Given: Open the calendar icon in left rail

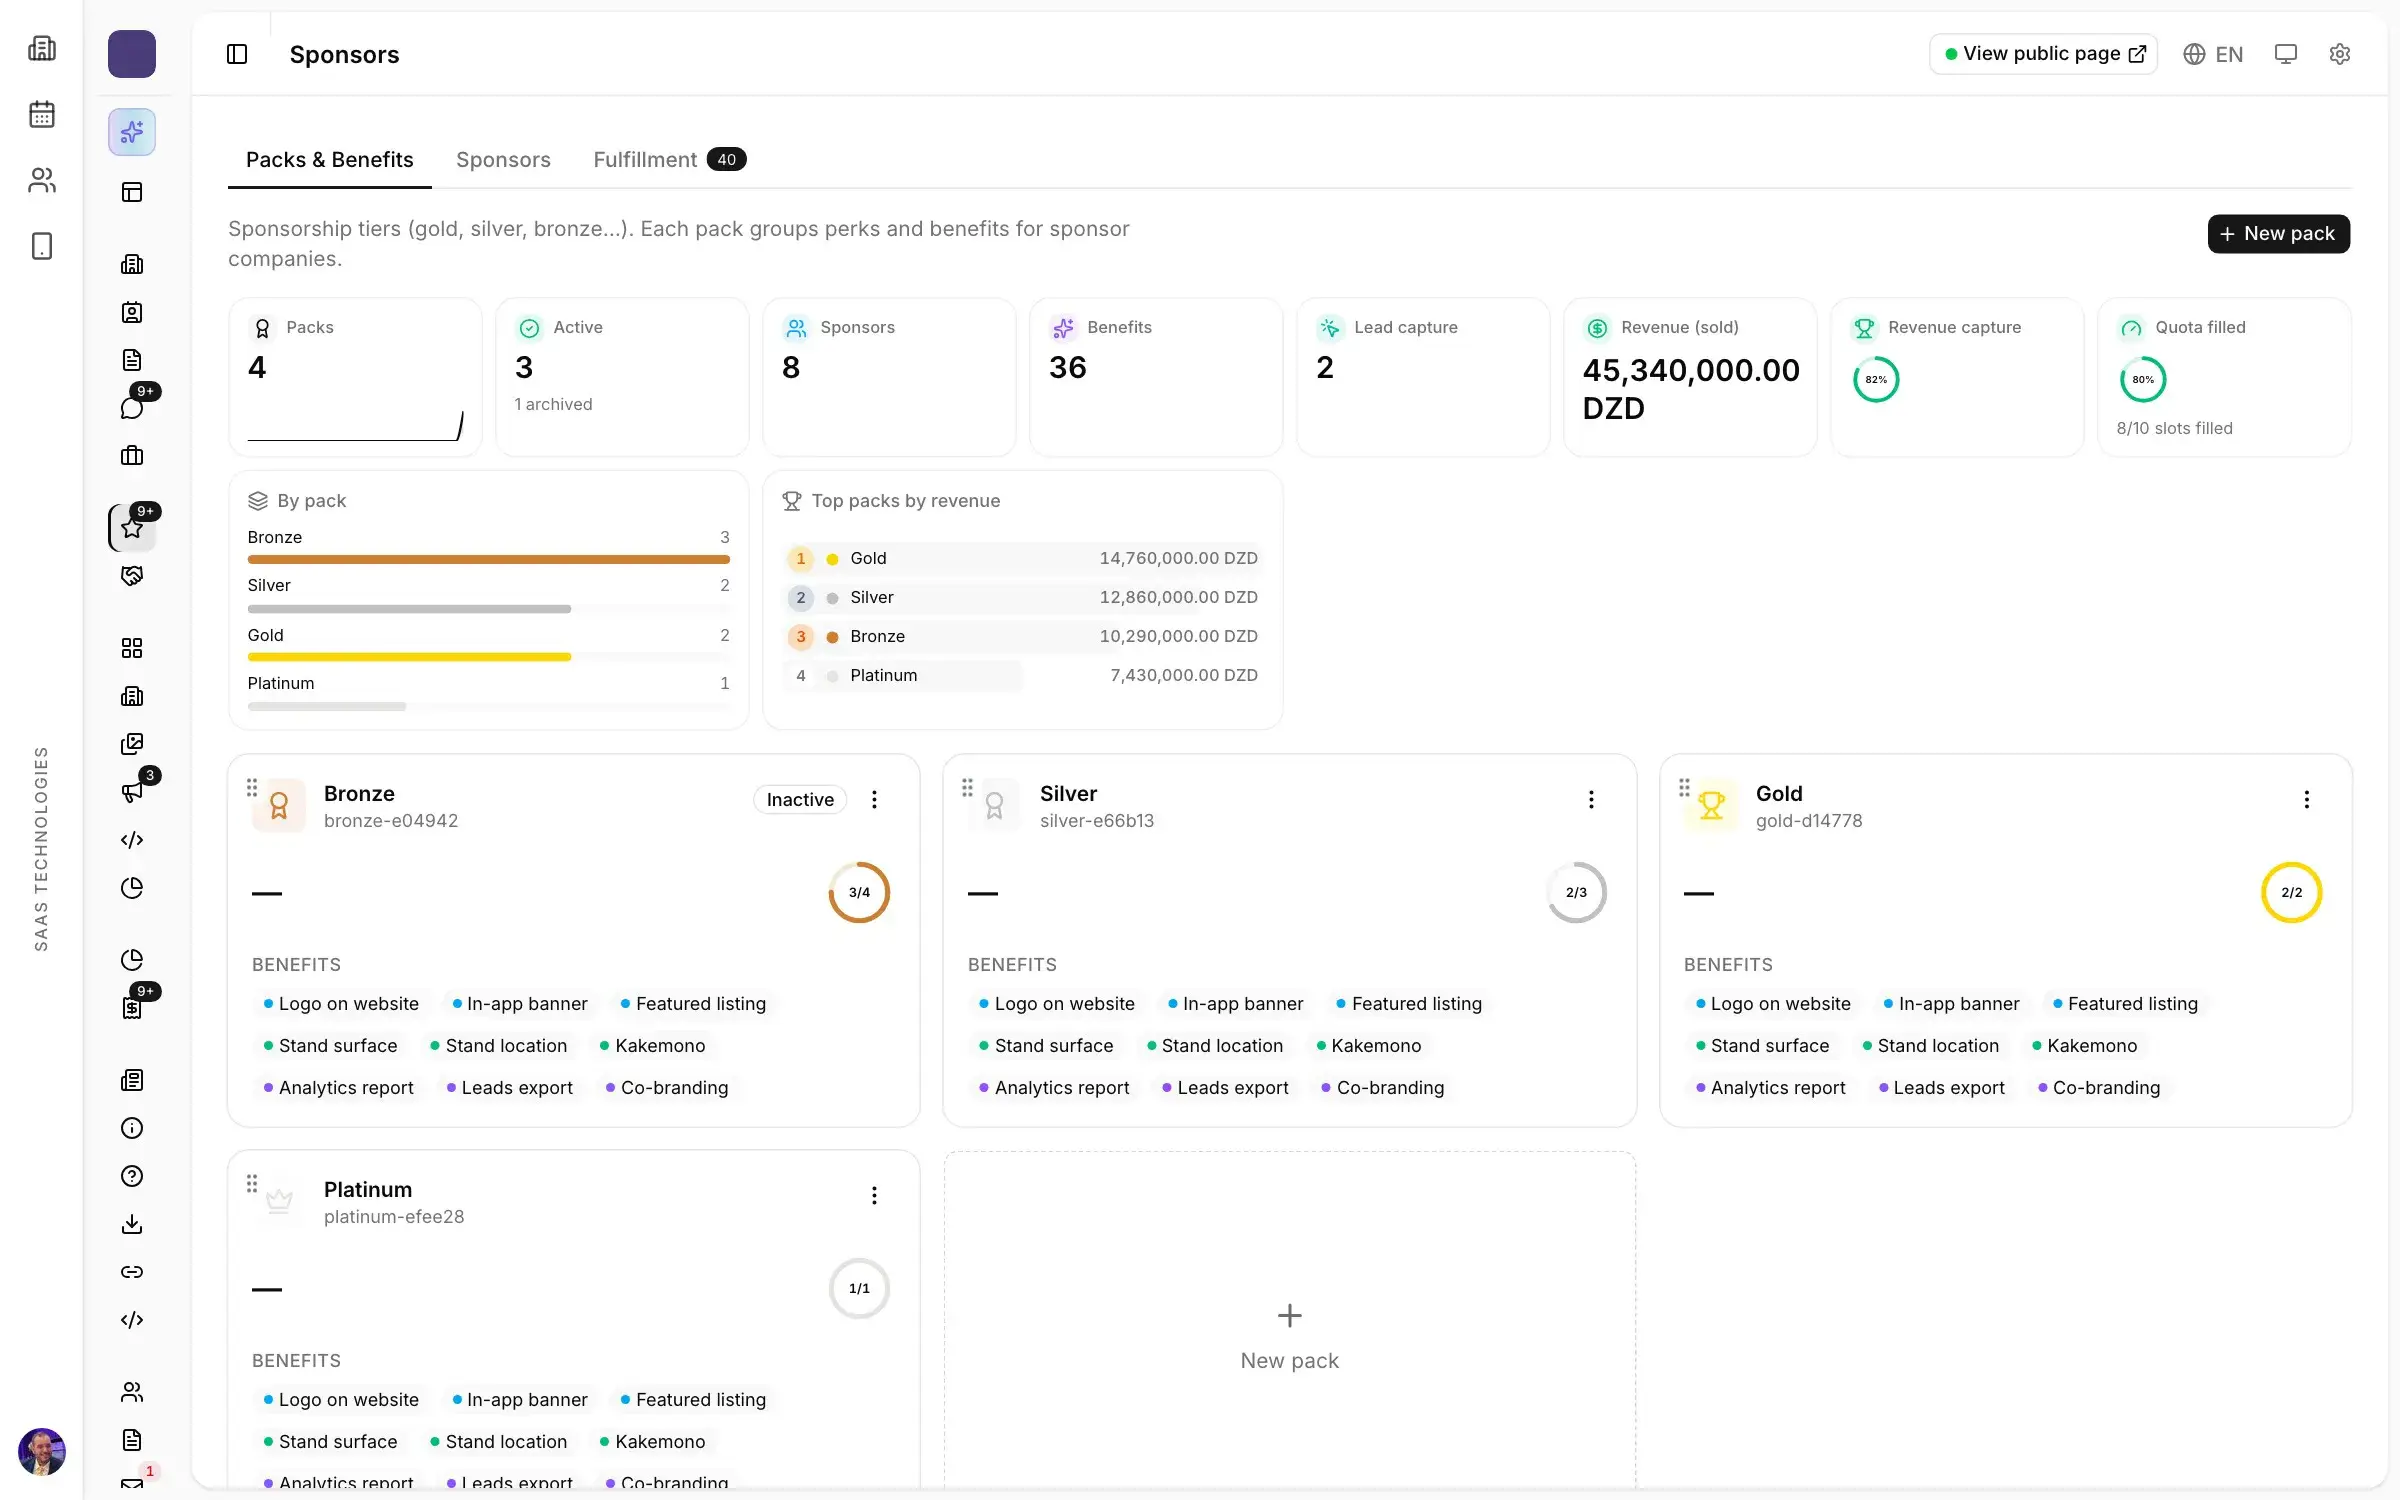Looking at the screenshot, I should coord(42,114).
